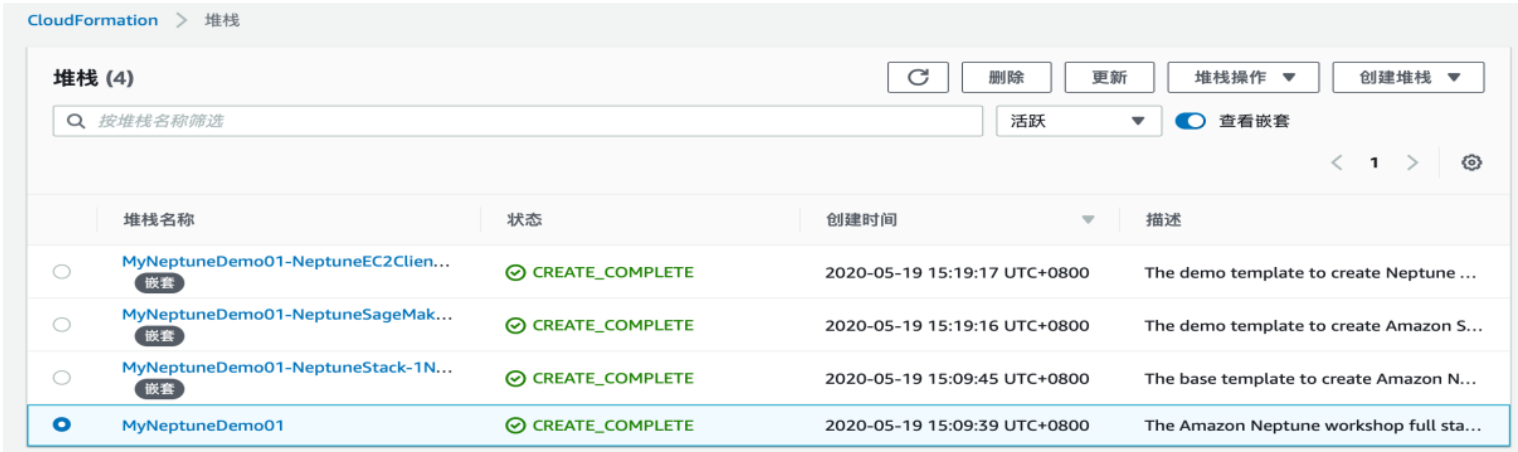Open MyNeptuneDemo01-NeptuneSageMak... stack link

[x=287, y=315]
